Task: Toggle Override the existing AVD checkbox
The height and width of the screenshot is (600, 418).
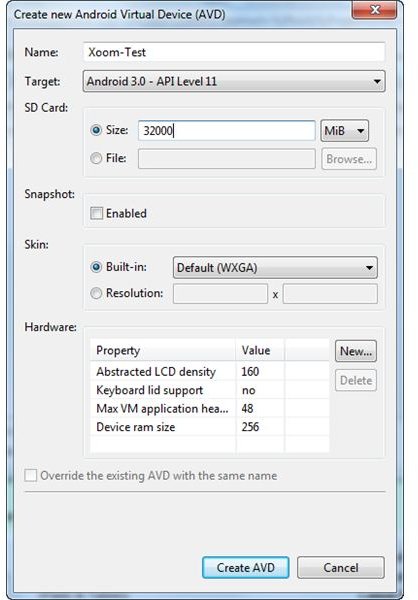Action: (31, 476)
